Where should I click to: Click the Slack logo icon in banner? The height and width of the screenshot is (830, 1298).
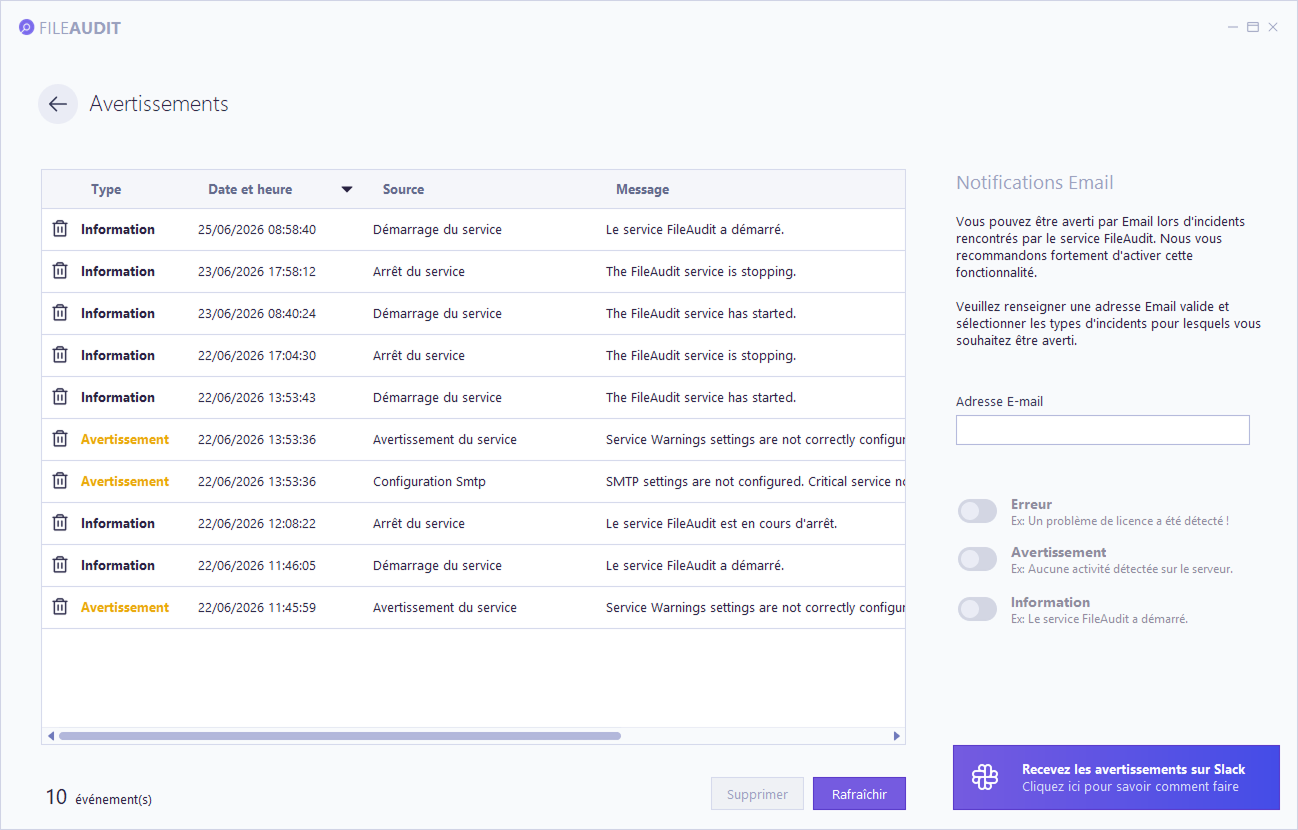coord(985,777)
